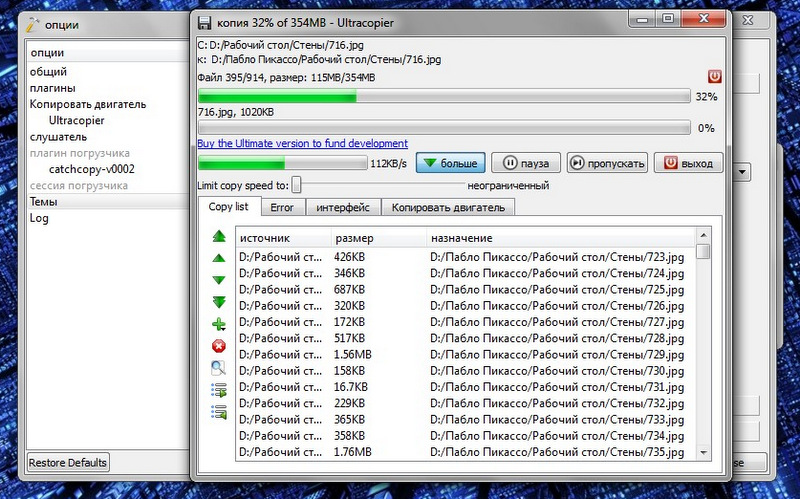Open the Buy the Ultimate version link
800x499 pixels.
coord(303,143)
